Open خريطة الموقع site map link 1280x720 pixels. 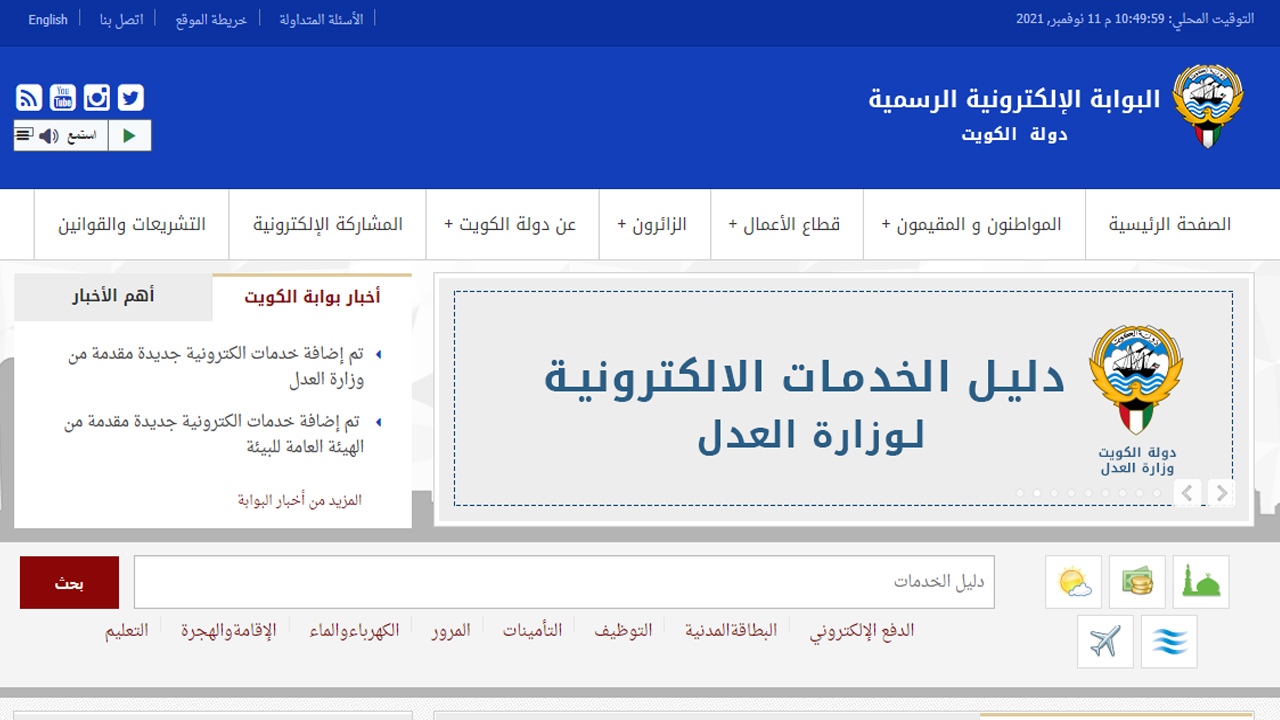211,19
